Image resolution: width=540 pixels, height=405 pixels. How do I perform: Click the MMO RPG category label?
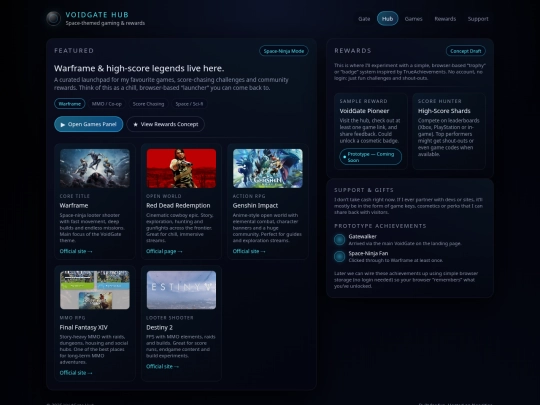point(72,318)
